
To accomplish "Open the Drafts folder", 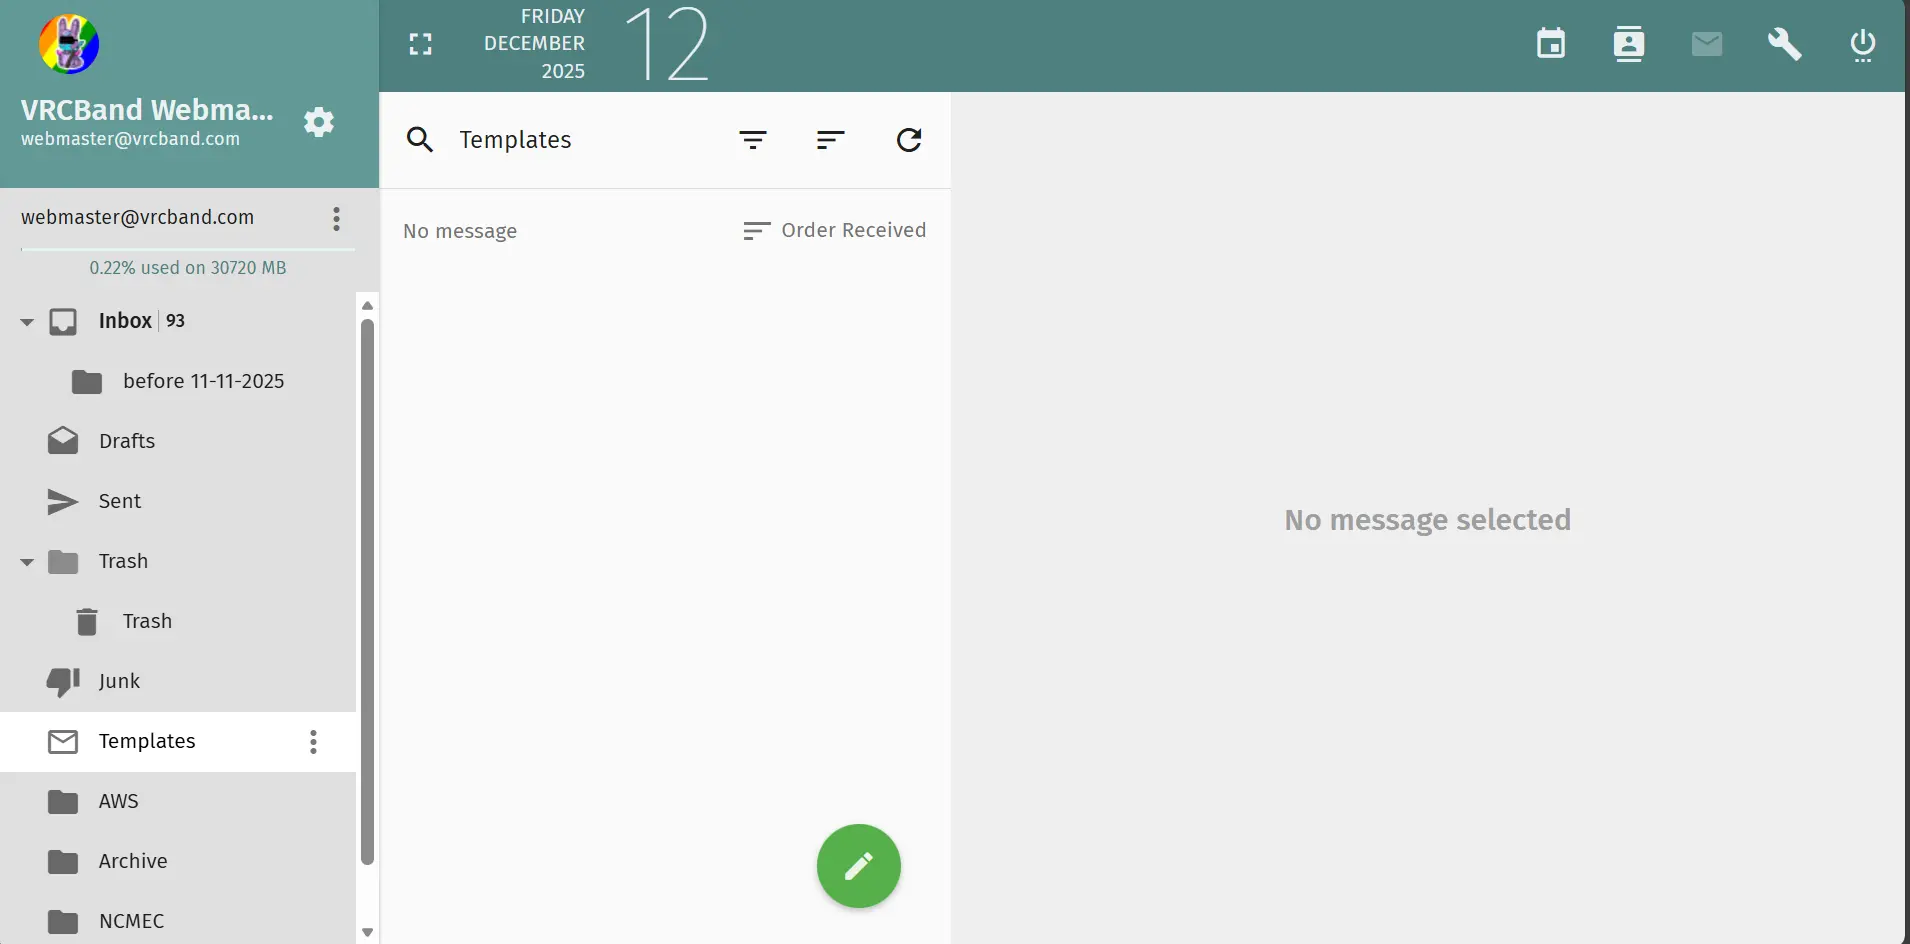I will (x=127, y=441).
